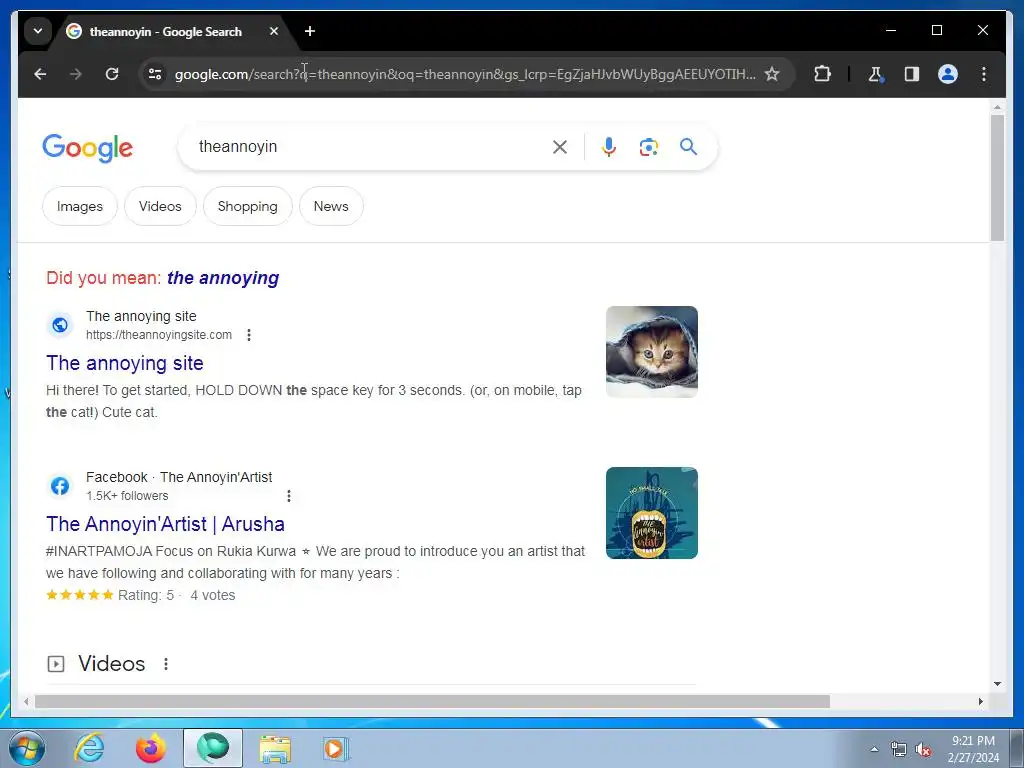Image resolution: width=1024 pixels, height=768 pixels.
Task: Toggle the browser side panel icon
Action: (912, 74)
